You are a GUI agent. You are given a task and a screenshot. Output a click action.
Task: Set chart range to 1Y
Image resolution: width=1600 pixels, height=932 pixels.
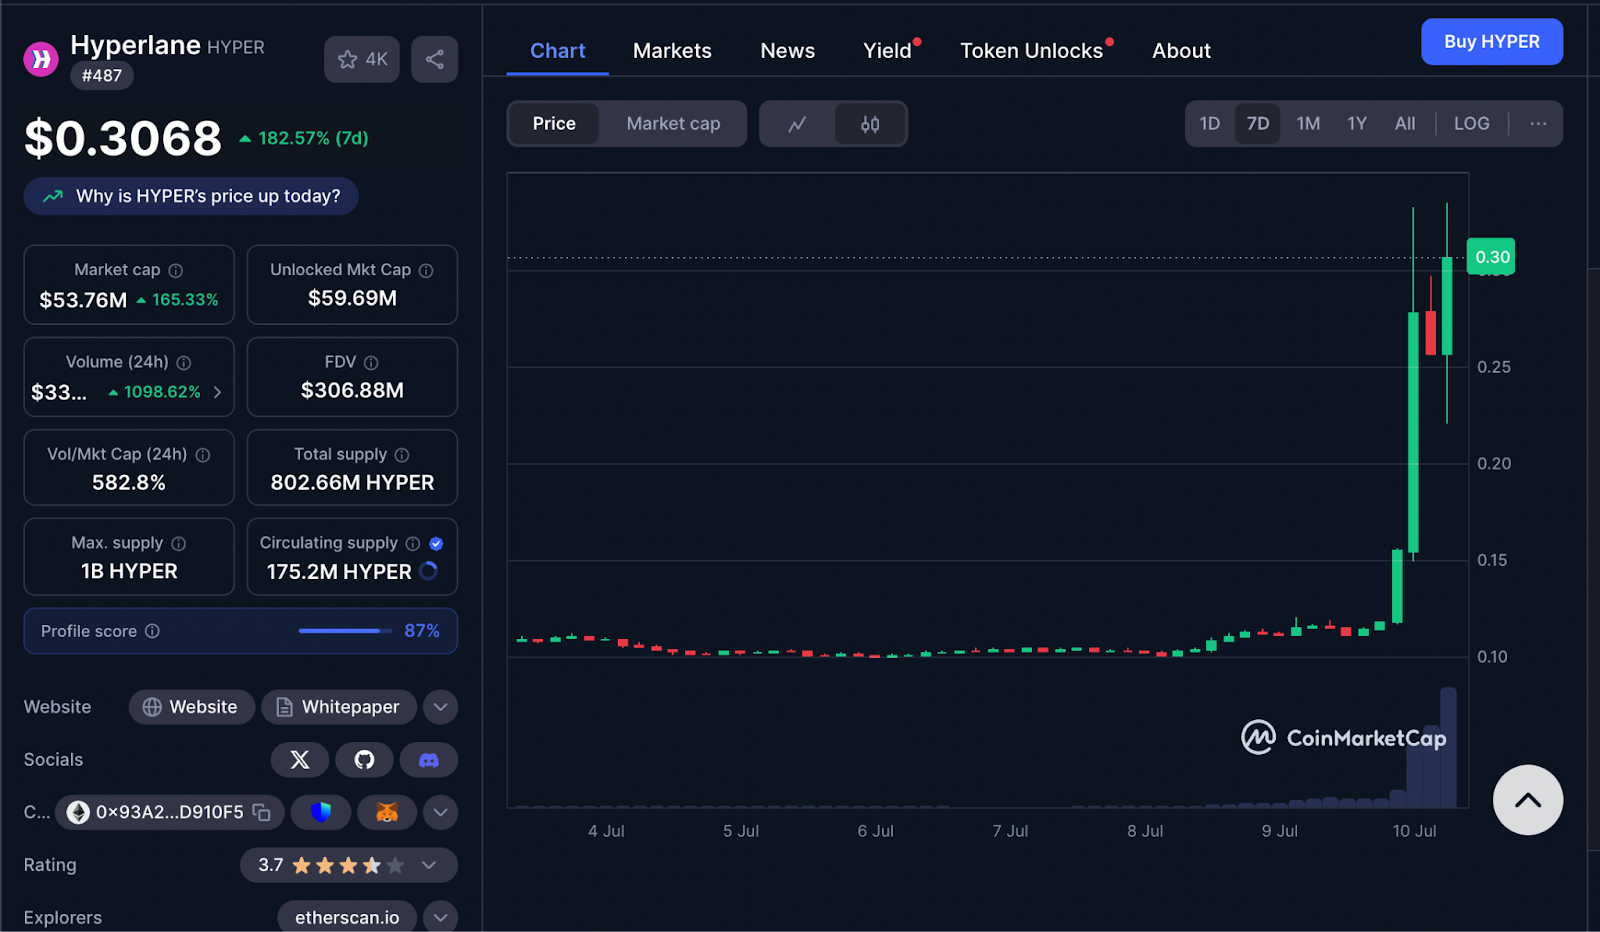pyautogui.click(x=1357, y=124)
